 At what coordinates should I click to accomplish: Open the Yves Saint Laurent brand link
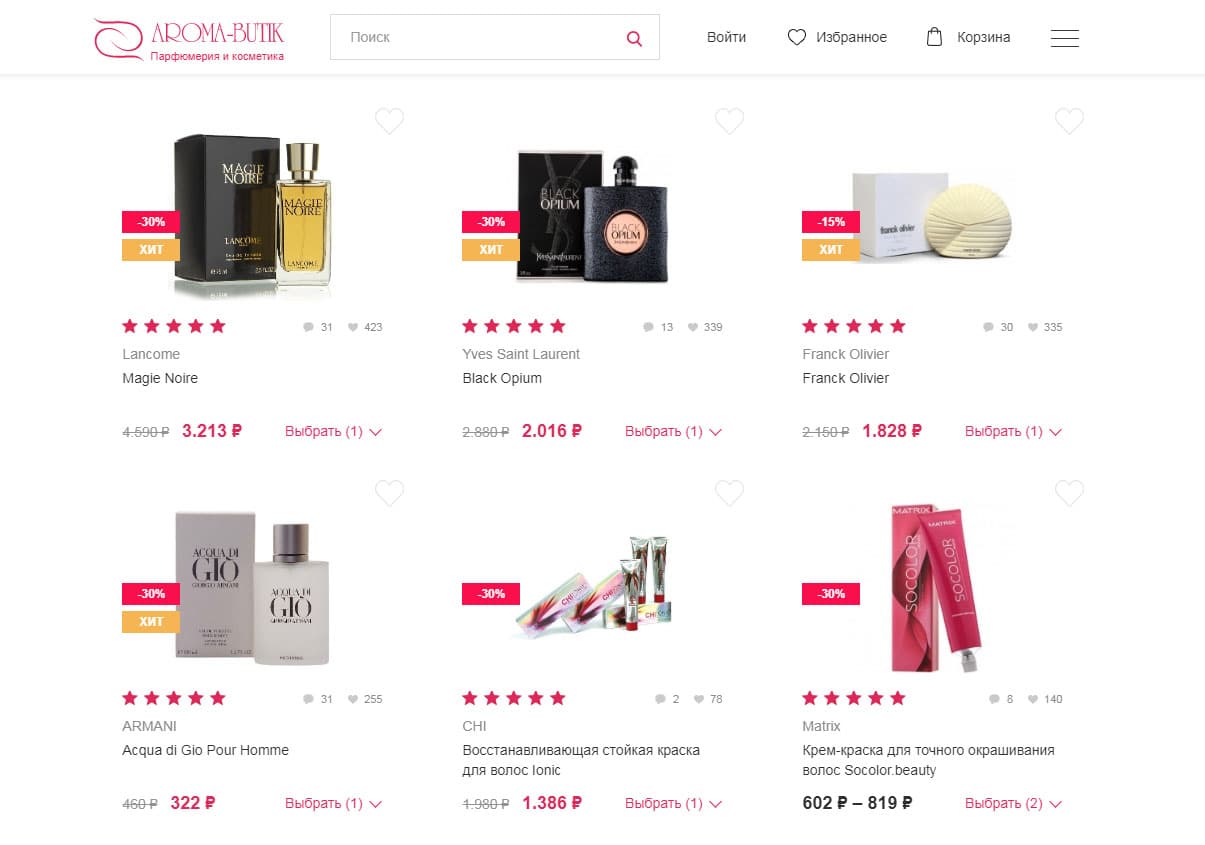pyautogui.click(x=521, y=354)
